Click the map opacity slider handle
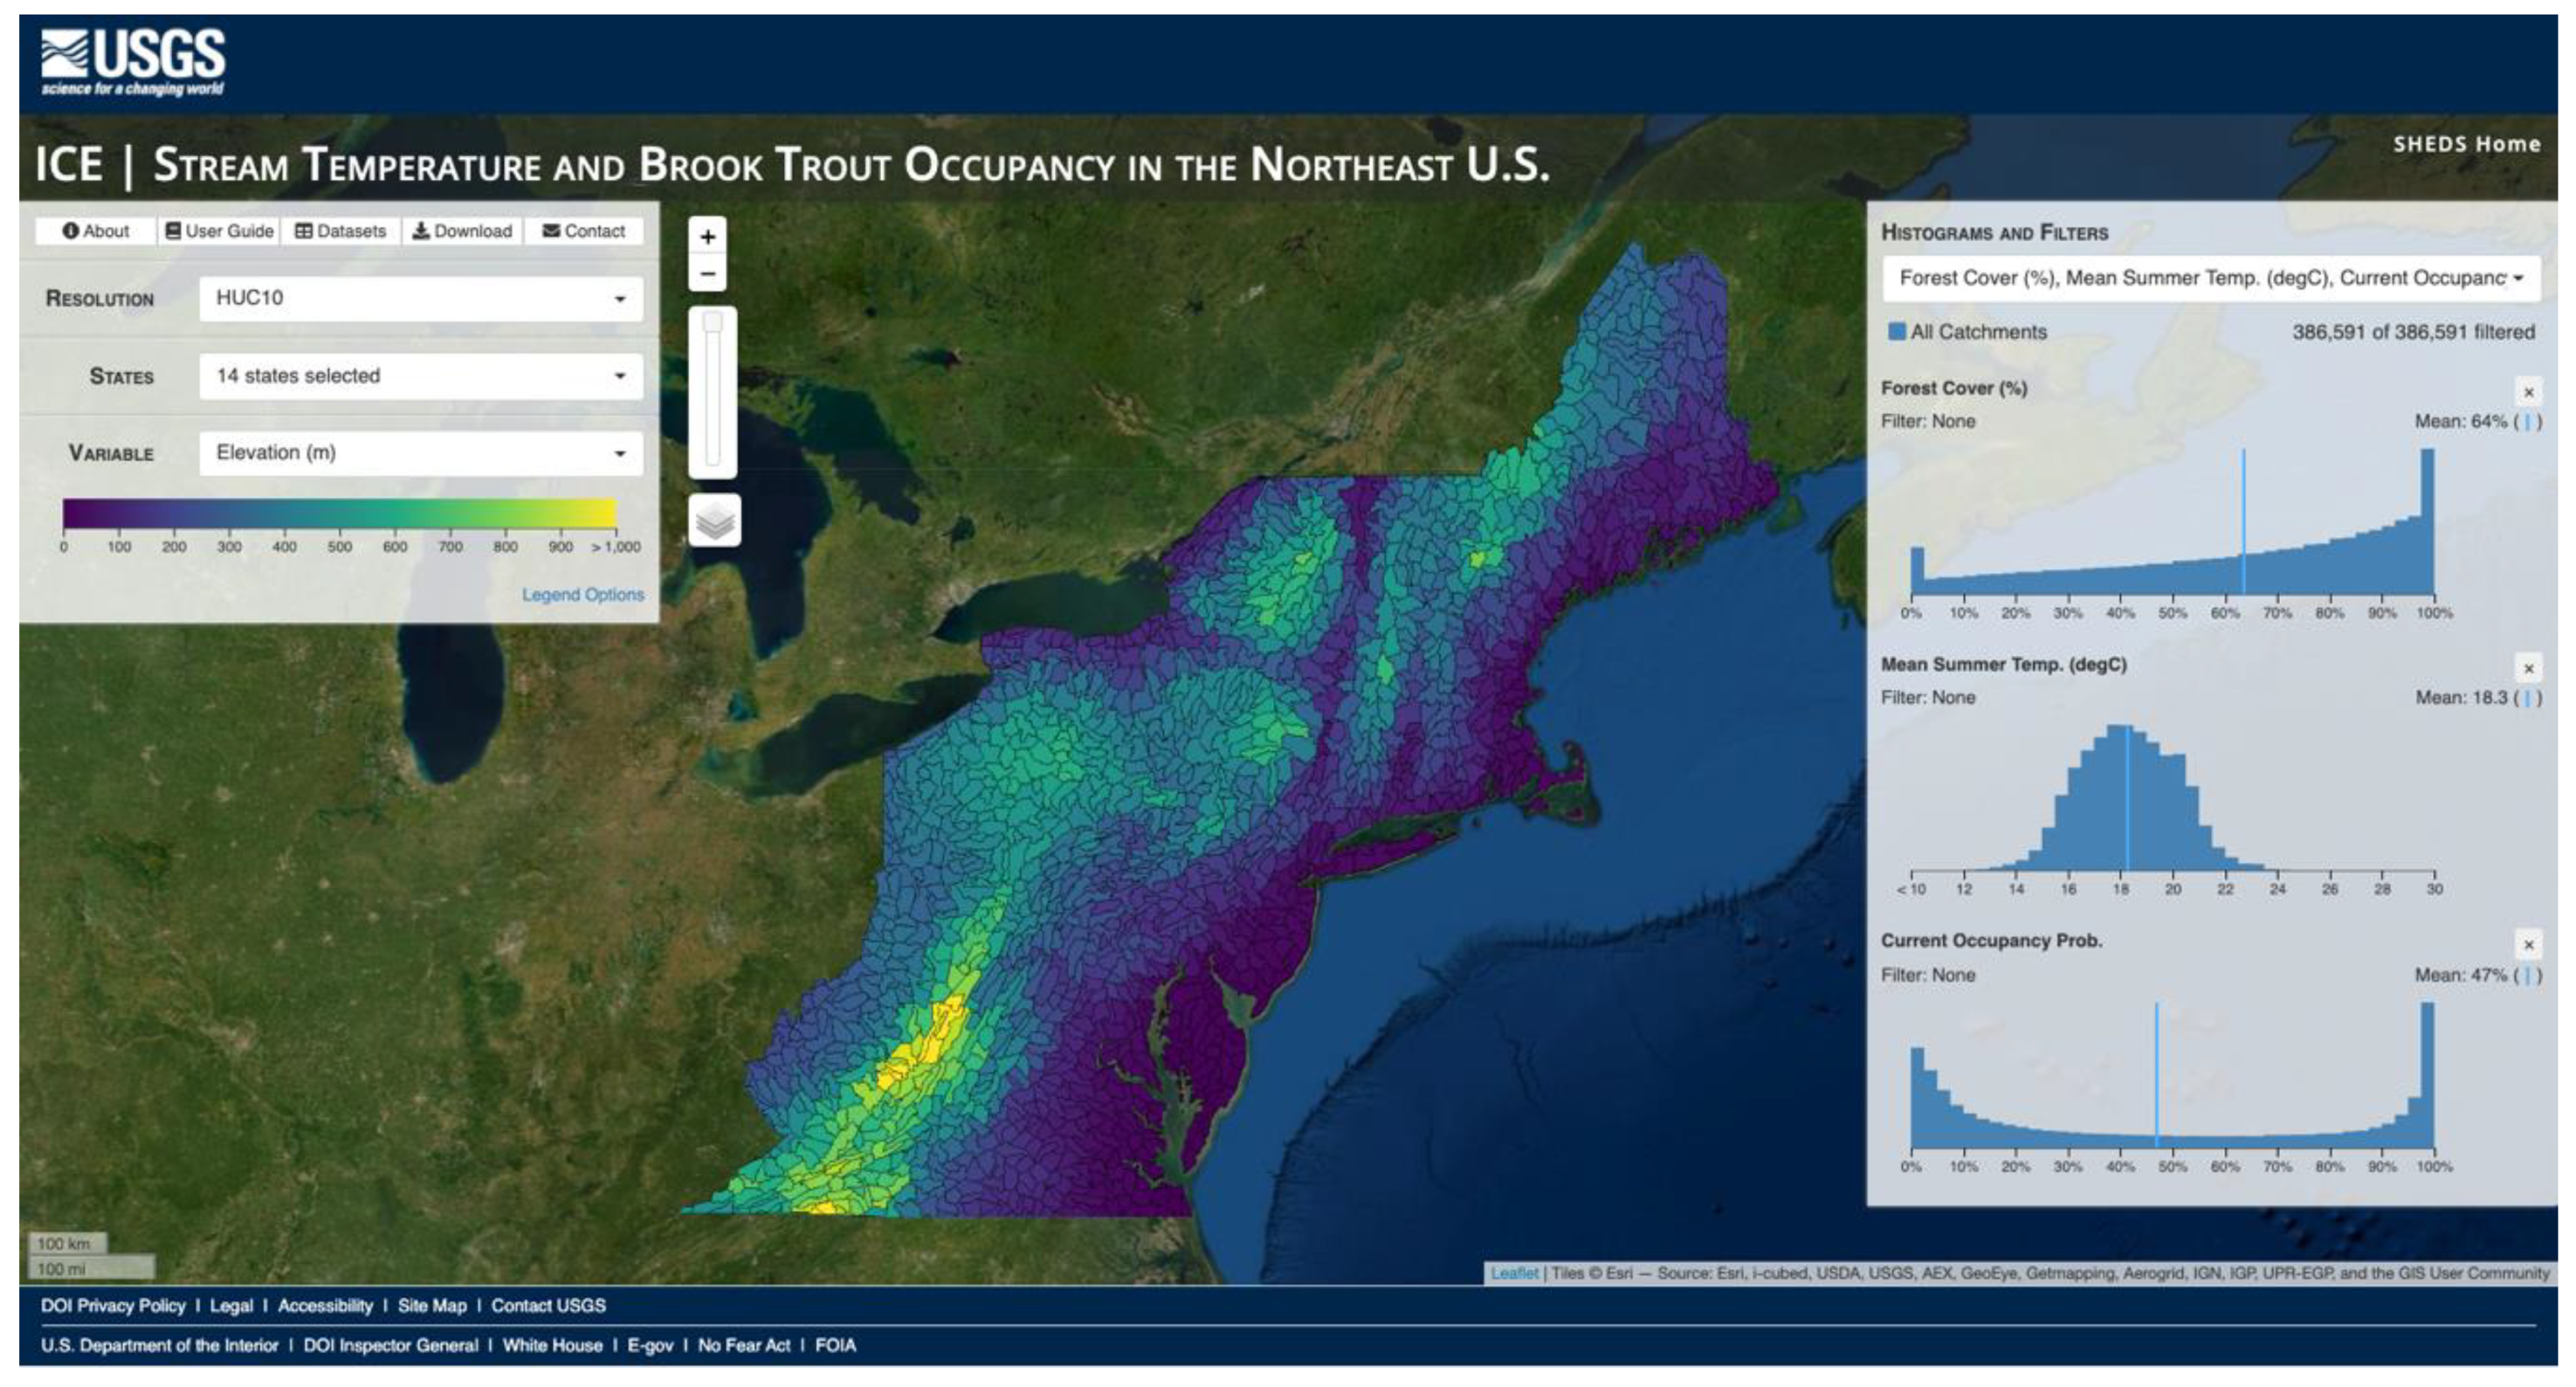Viewport: 2576px width, 1387px height. (712, 322)
